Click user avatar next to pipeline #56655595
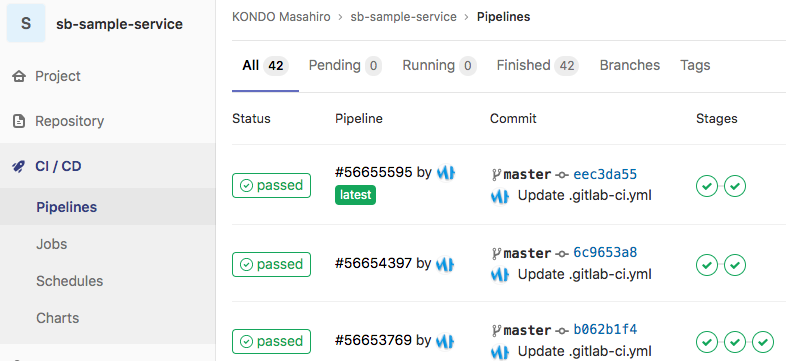 tap(446, 172)
